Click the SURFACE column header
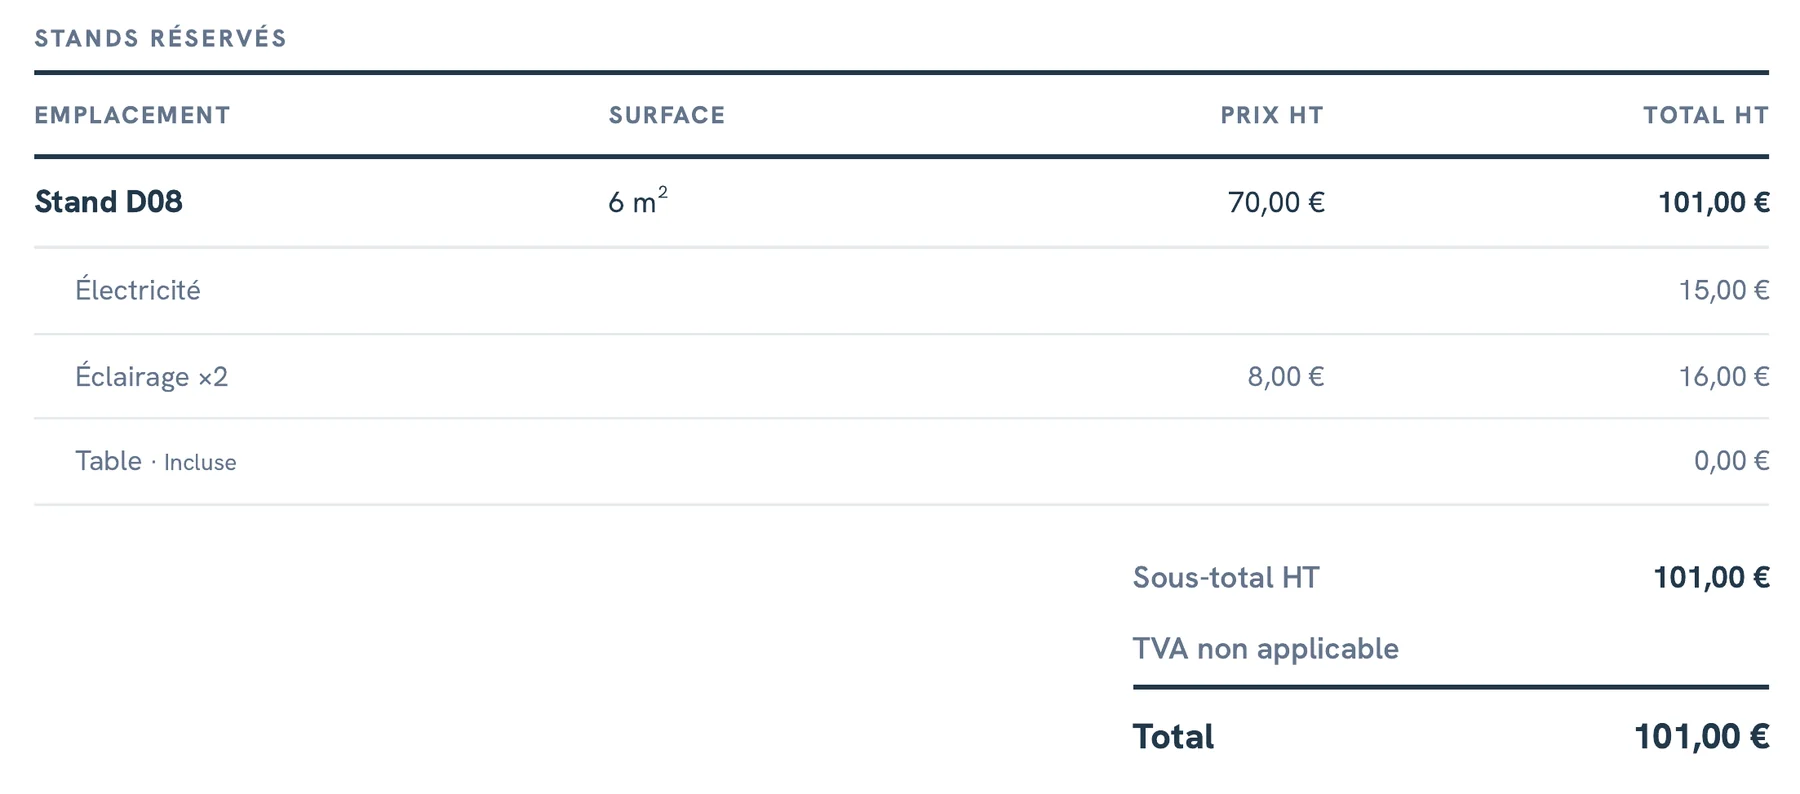1800x794 pixels. point(667,115)
